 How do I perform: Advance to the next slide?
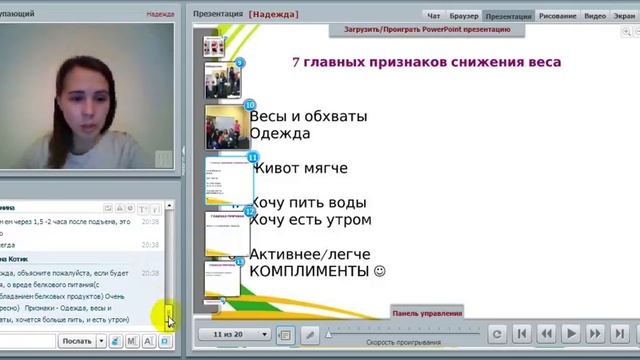[x=596, y=334]
